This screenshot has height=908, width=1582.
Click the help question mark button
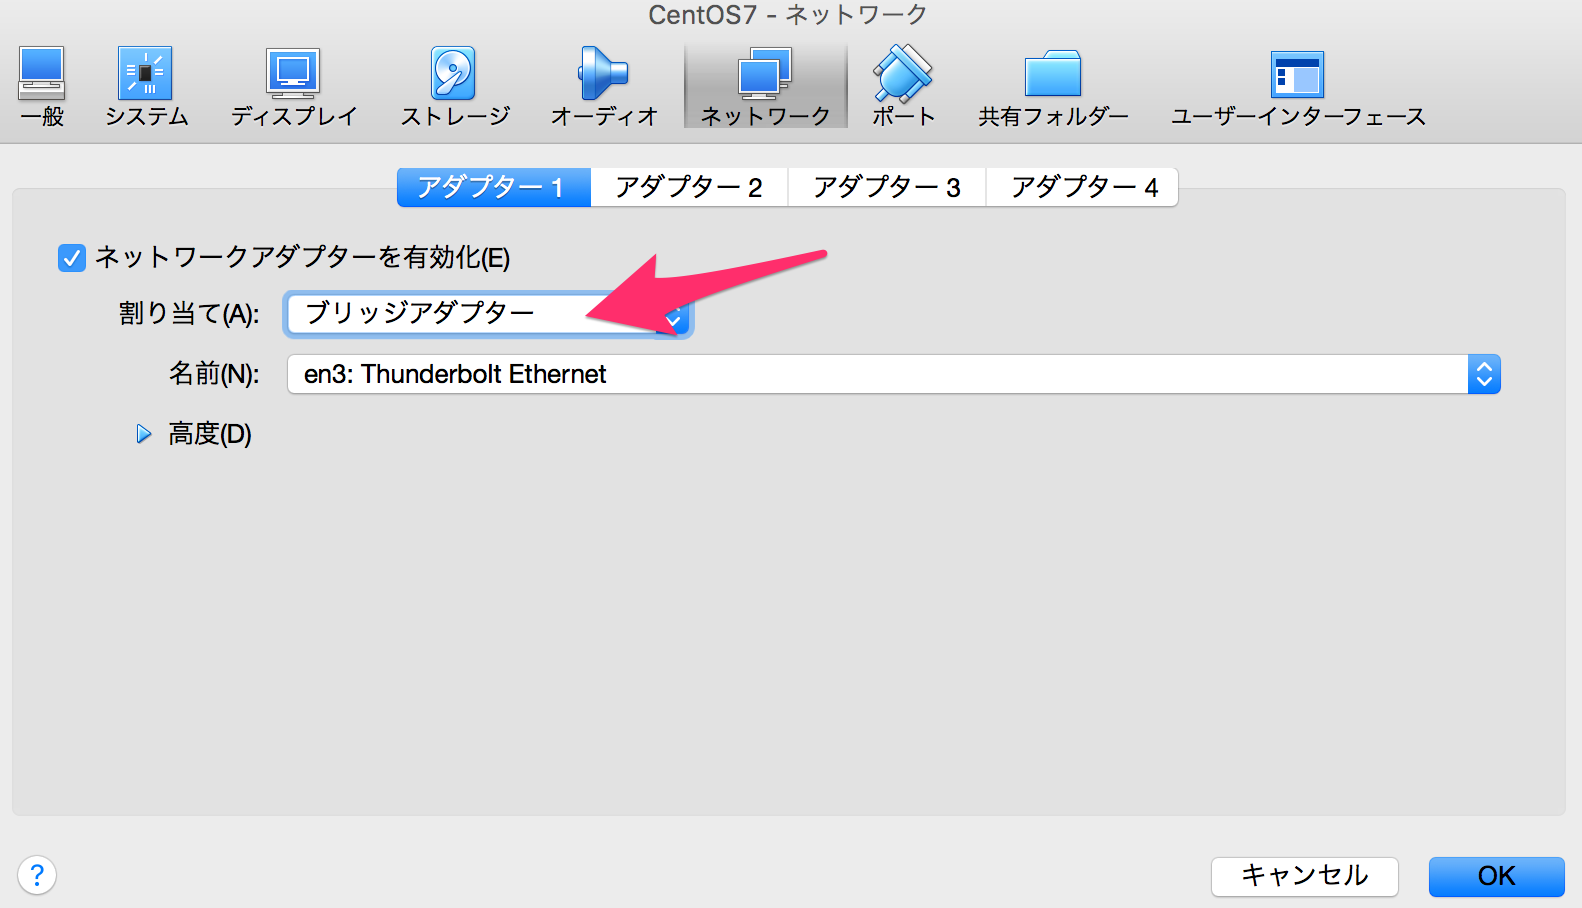coord(37,876)
